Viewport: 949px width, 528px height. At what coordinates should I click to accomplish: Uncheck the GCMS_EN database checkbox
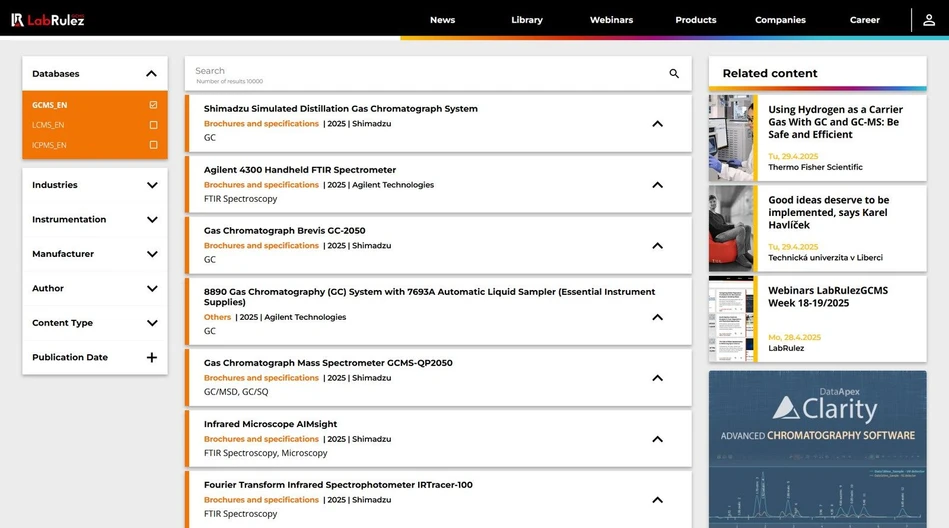coord(153,105)
